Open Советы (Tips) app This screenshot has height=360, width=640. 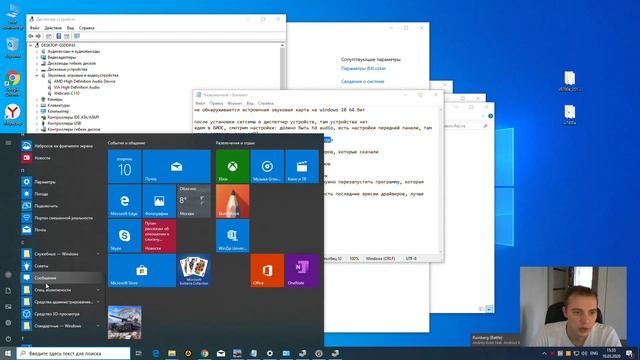[x=61, y=266]
